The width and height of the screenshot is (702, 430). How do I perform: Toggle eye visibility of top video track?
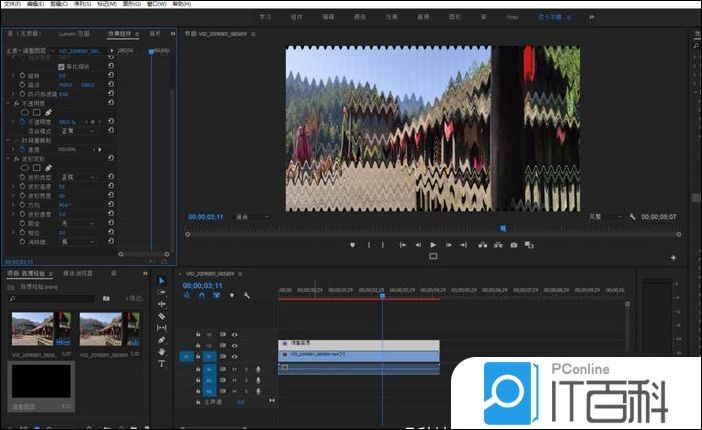[235, 334]
